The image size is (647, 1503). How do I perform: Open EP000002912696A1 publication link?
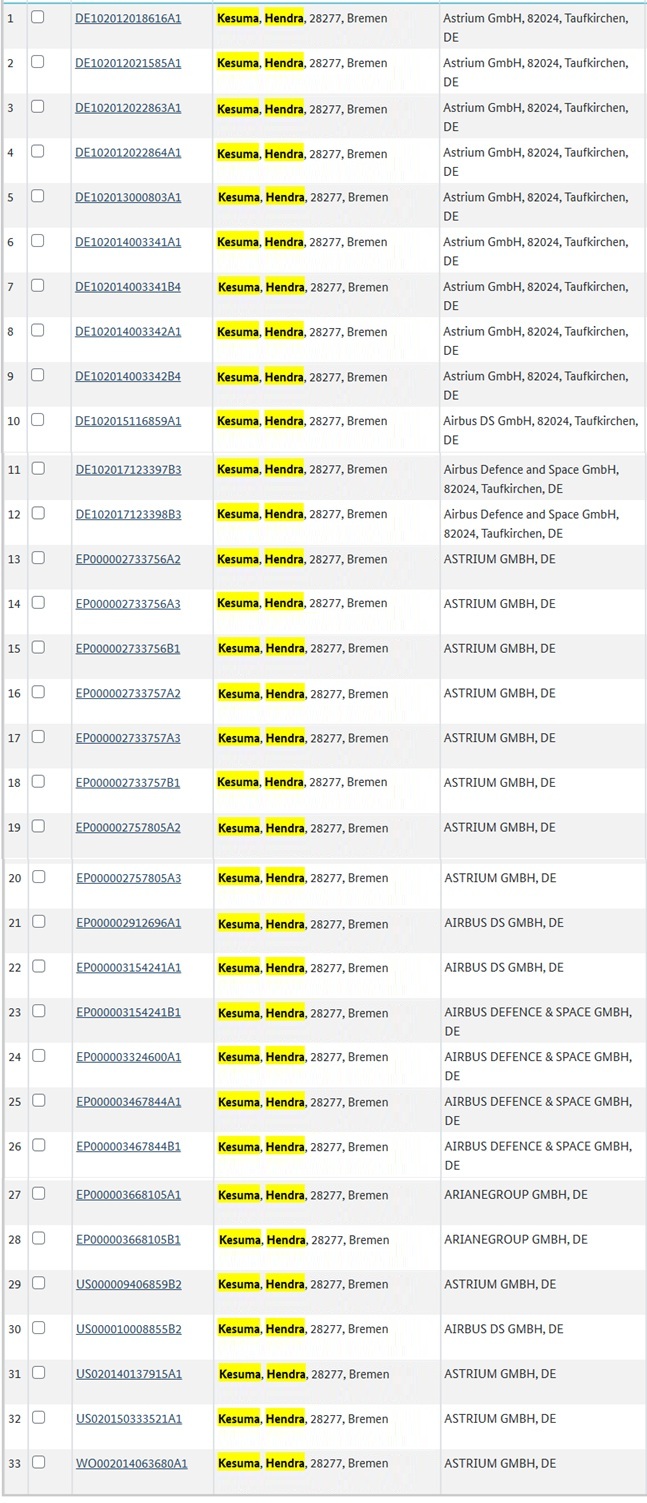coord(129,923)
